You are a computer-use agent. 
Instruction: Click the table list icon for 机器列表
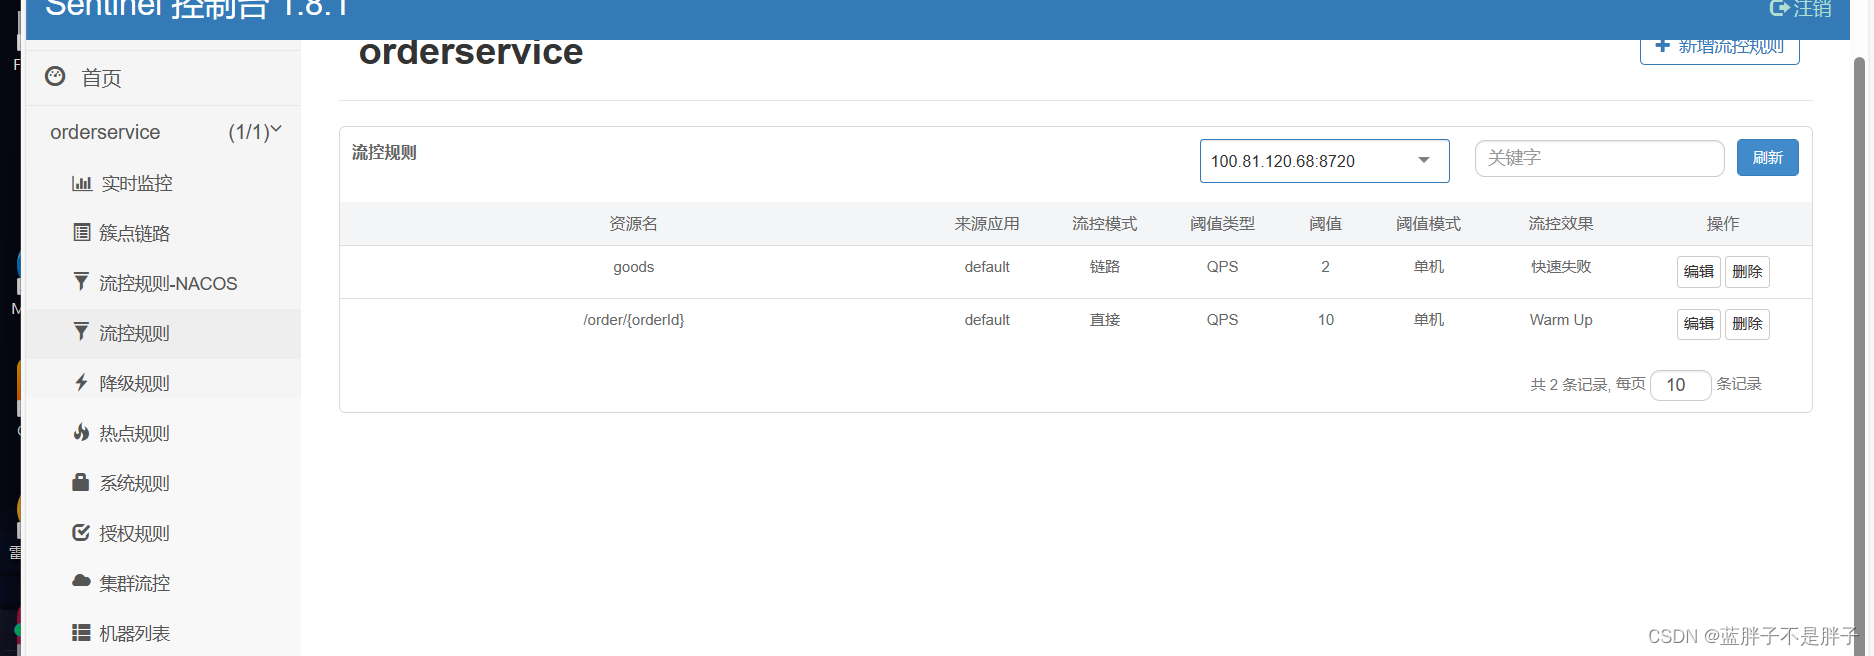pyautogui.click(x=81, y=632)
